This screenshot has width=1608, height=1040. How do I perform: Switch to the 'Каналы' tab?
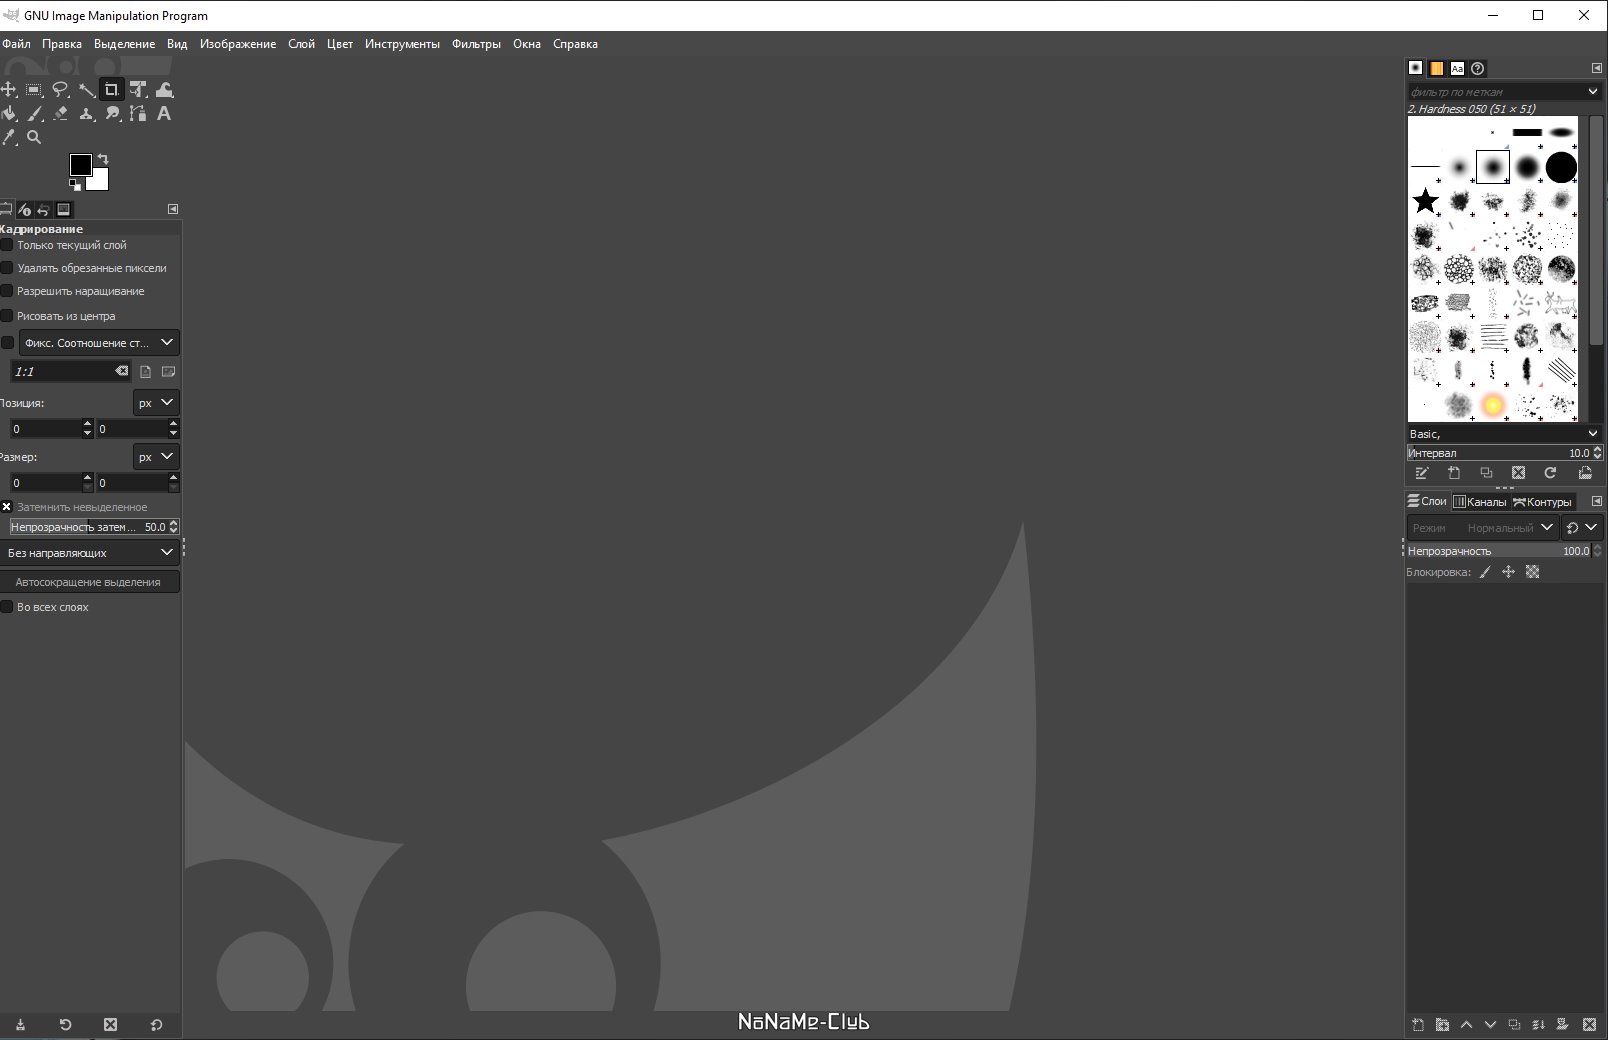pyautogui.click(x=1480, y=502)
